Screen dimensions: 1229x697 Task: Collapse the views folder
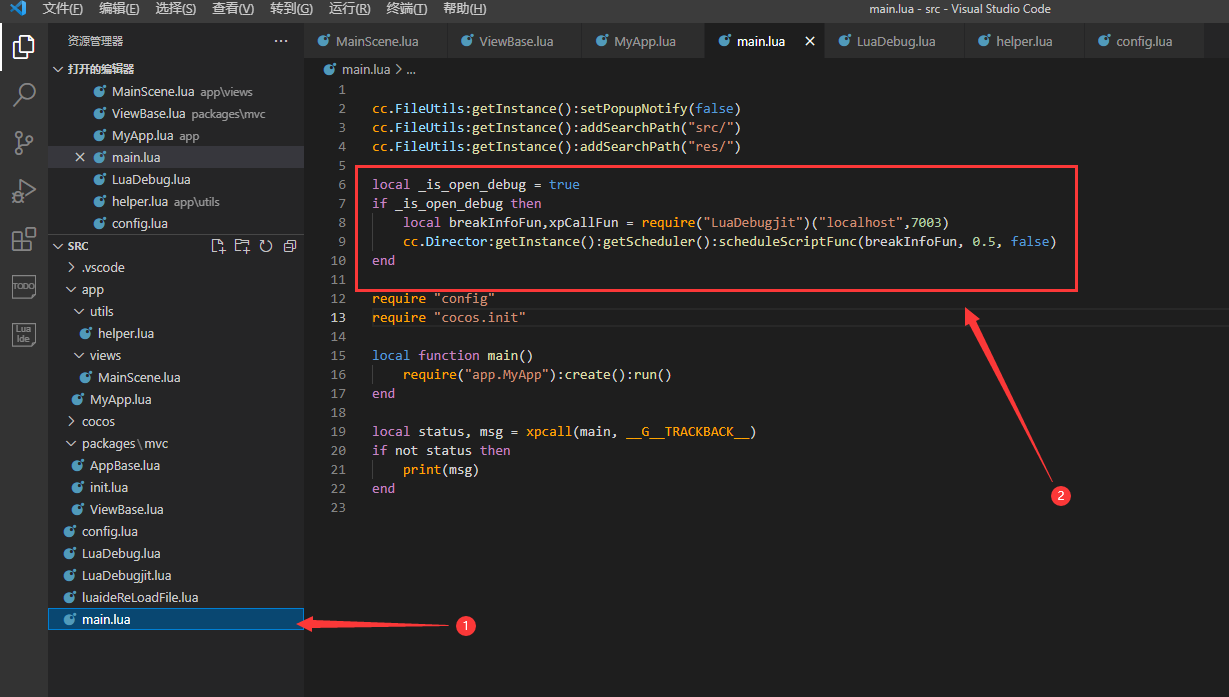click(x=104, y=355)
